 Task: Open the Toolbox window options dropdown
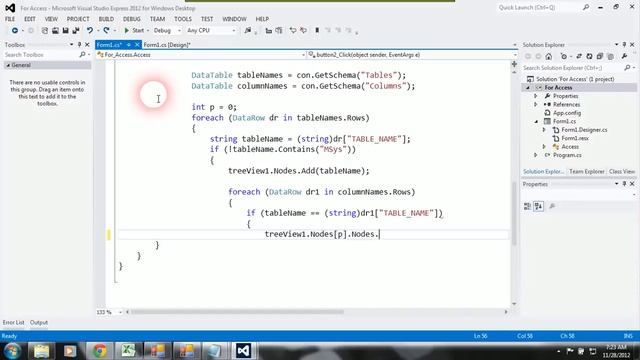point(71,44)
